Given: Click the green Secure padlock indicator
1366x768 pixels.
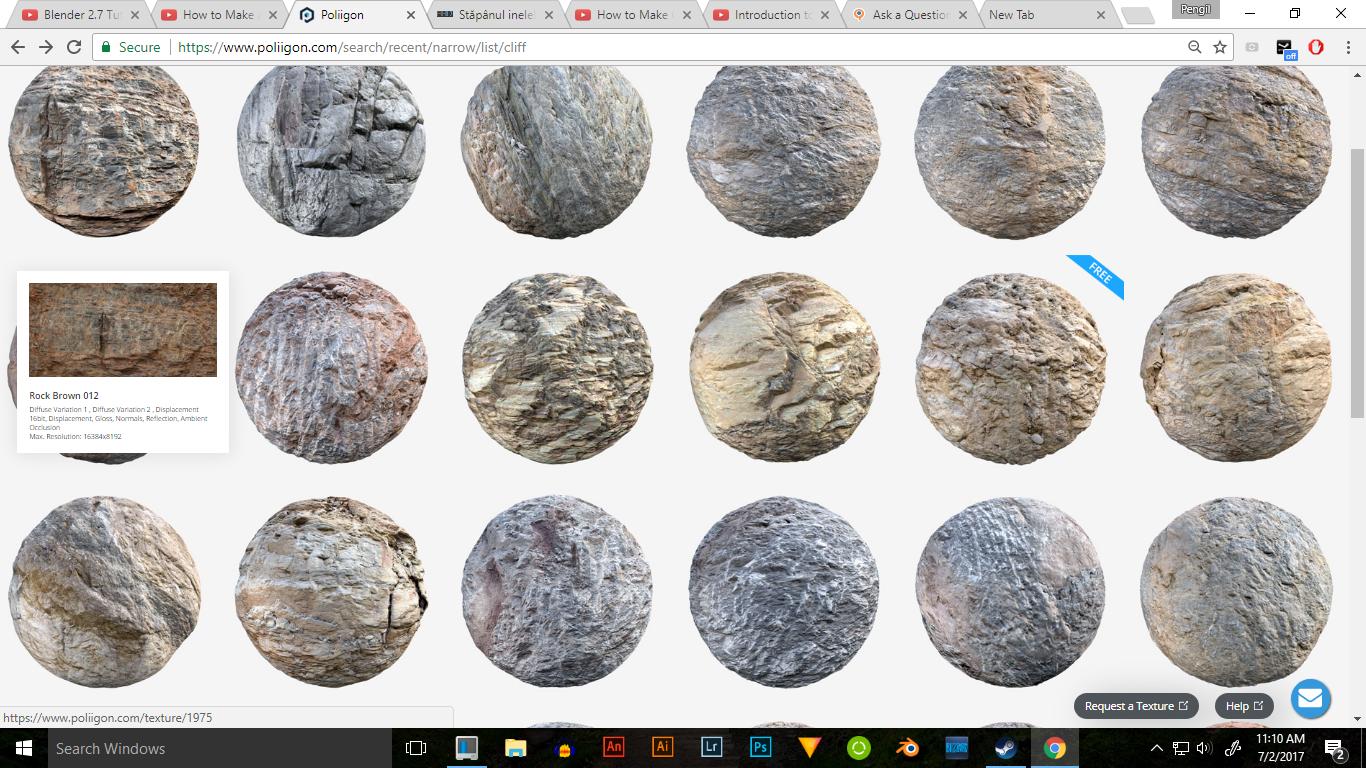Looking at the screenshot, I should point(131,47).
